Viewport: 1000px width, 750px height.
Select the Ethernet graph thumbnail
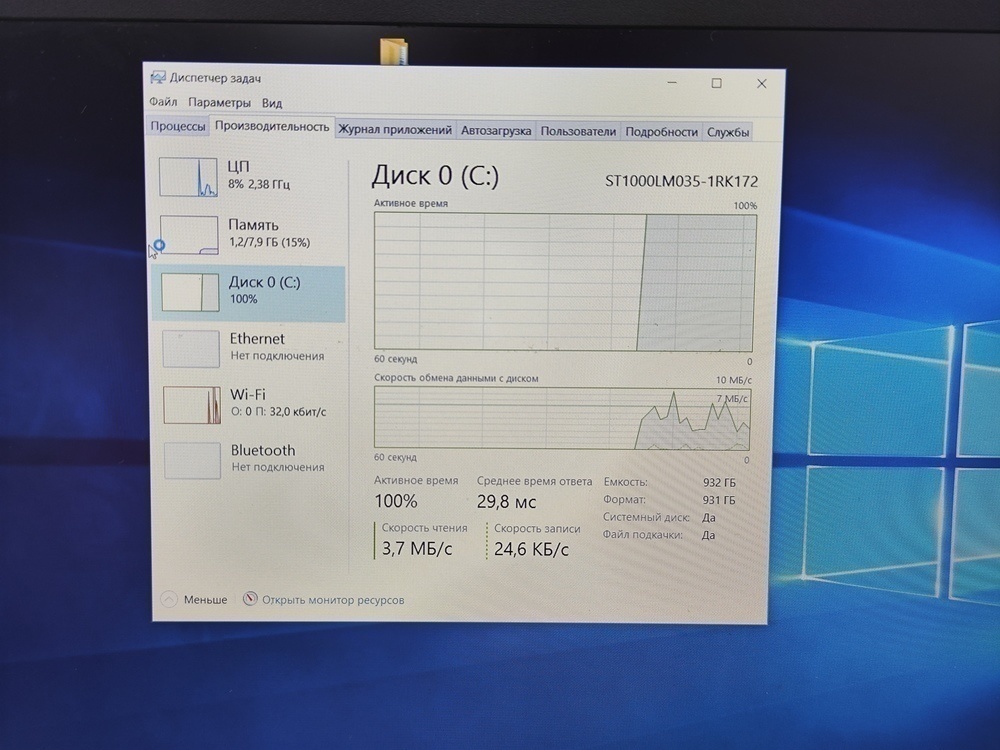click(191, 348)
